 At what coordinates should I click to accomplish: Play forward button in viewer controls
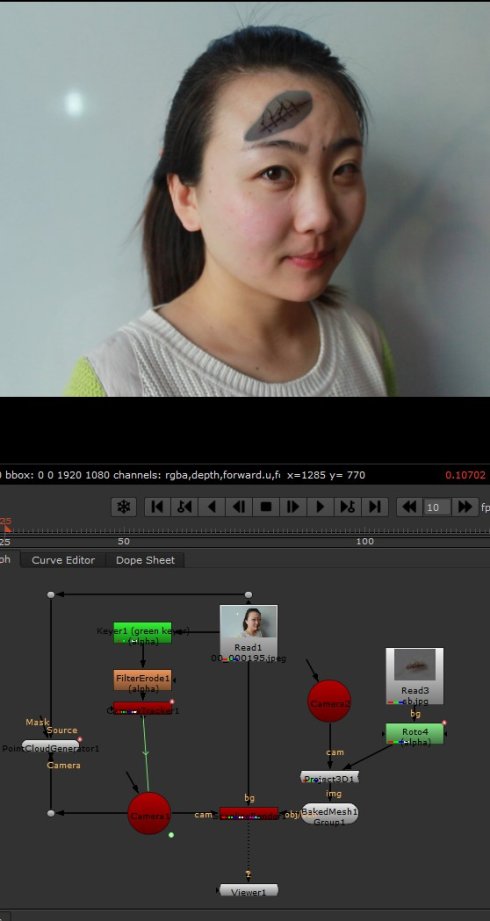[320, 507]
